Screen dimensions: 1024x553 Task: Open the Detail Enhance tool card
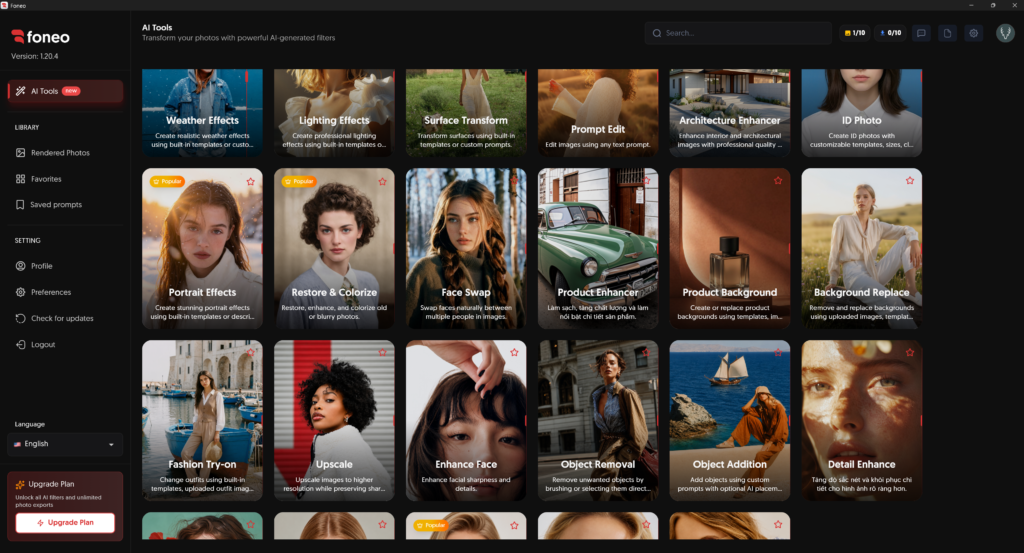pos(861,420)
